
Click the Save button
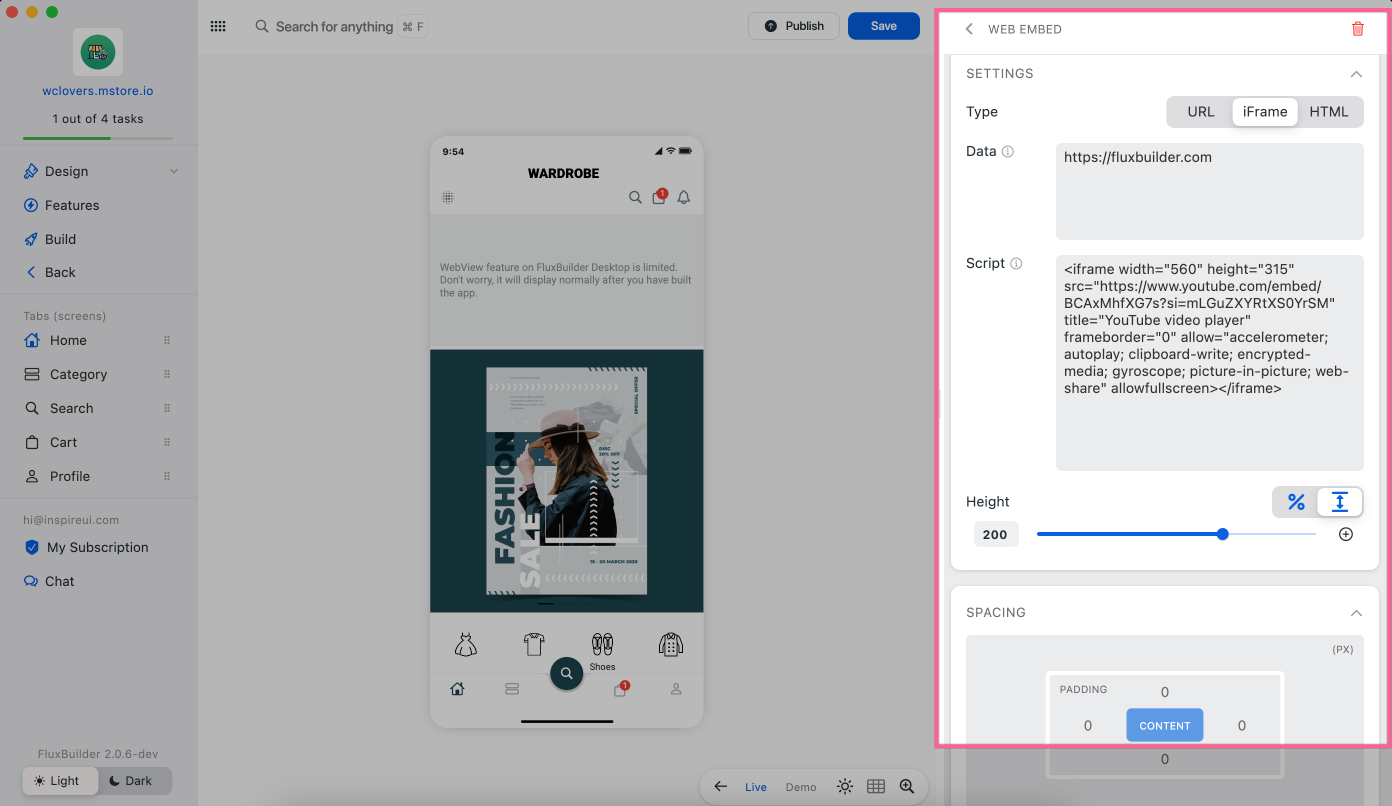[x=883, y=26]
